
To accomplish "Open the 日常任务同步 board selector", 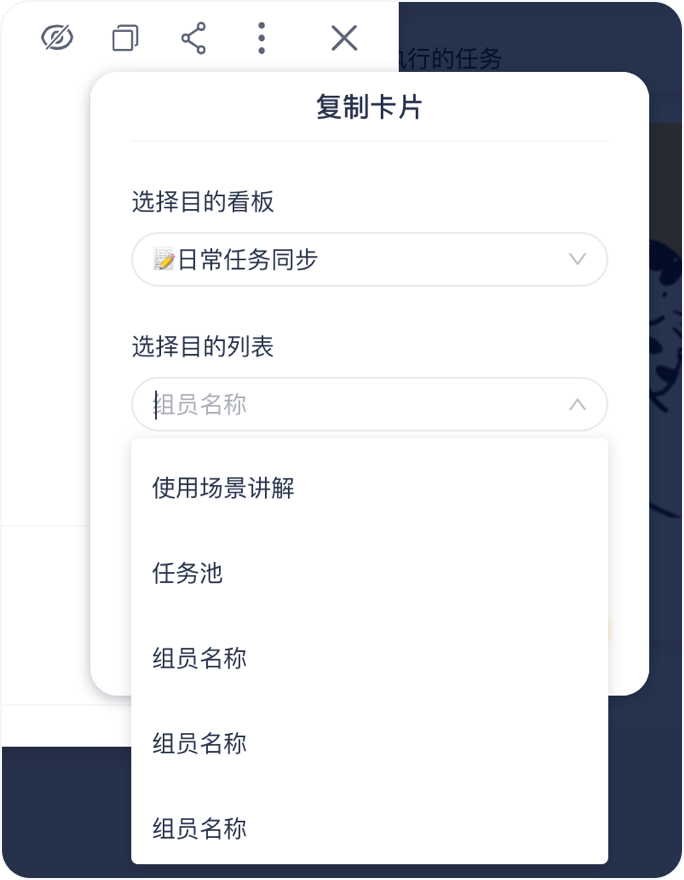I will click(x=369, y=260).
